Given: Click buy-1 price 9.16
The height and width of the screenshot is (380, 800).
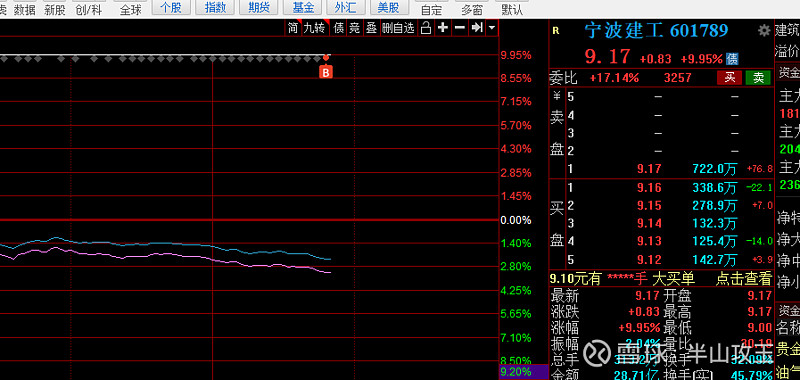Looking at the screenshot, I should click(649, 188).
